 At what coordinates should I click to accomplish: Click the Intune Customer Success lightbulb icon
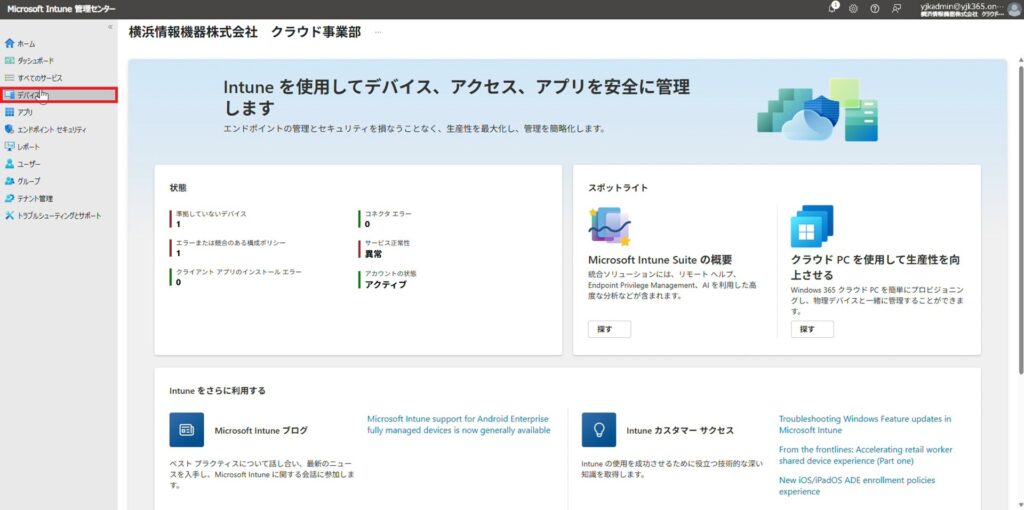point(599,430)
